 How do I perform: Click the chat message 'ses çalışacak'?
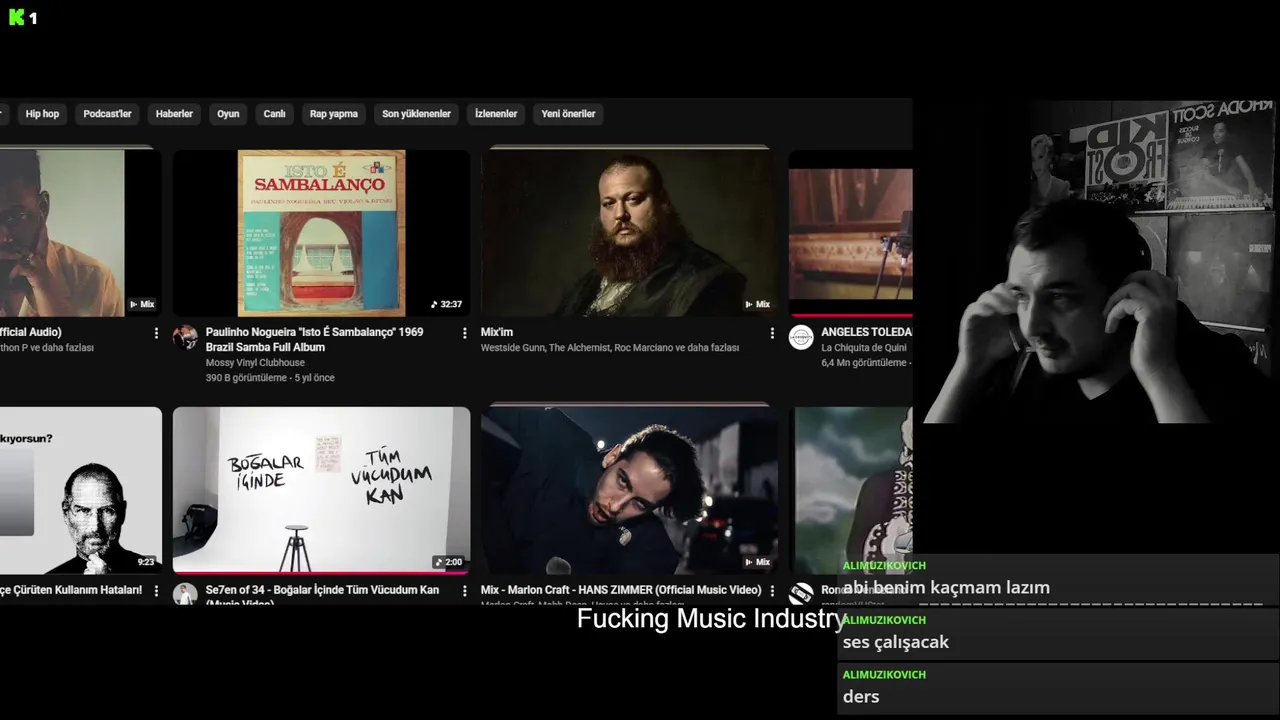[x=896, y=642]
